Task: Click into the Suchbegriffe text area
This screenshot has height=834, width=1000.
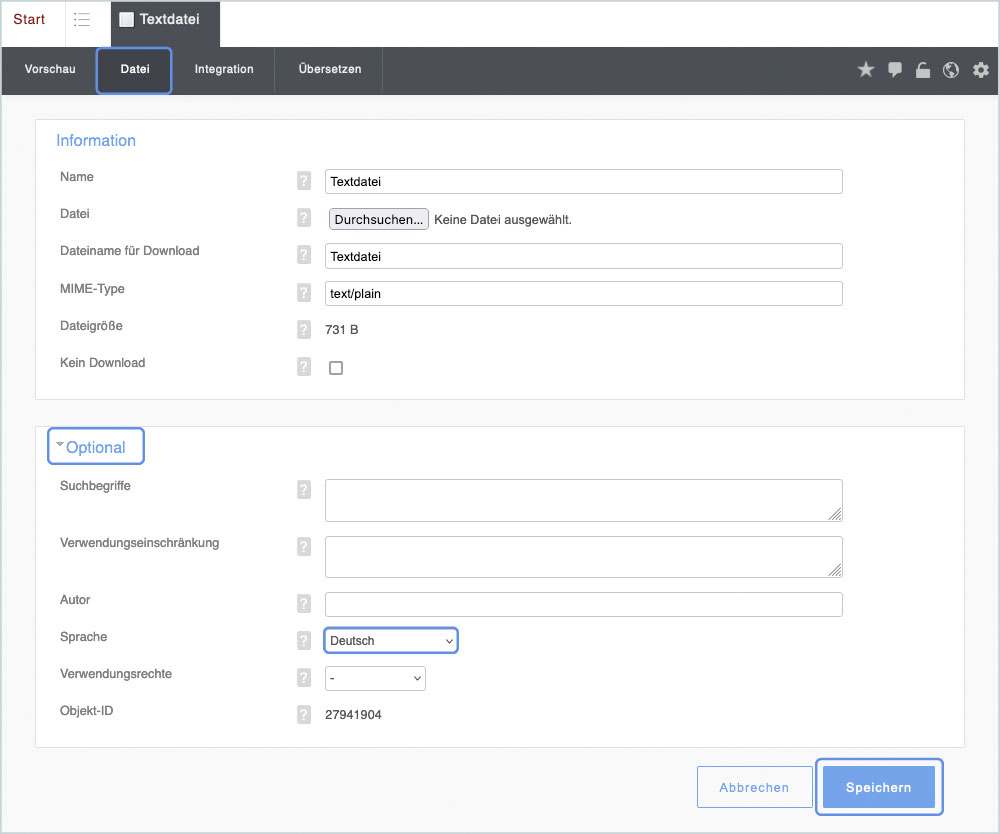Action: pyautogui.click(x=583, y=500)
